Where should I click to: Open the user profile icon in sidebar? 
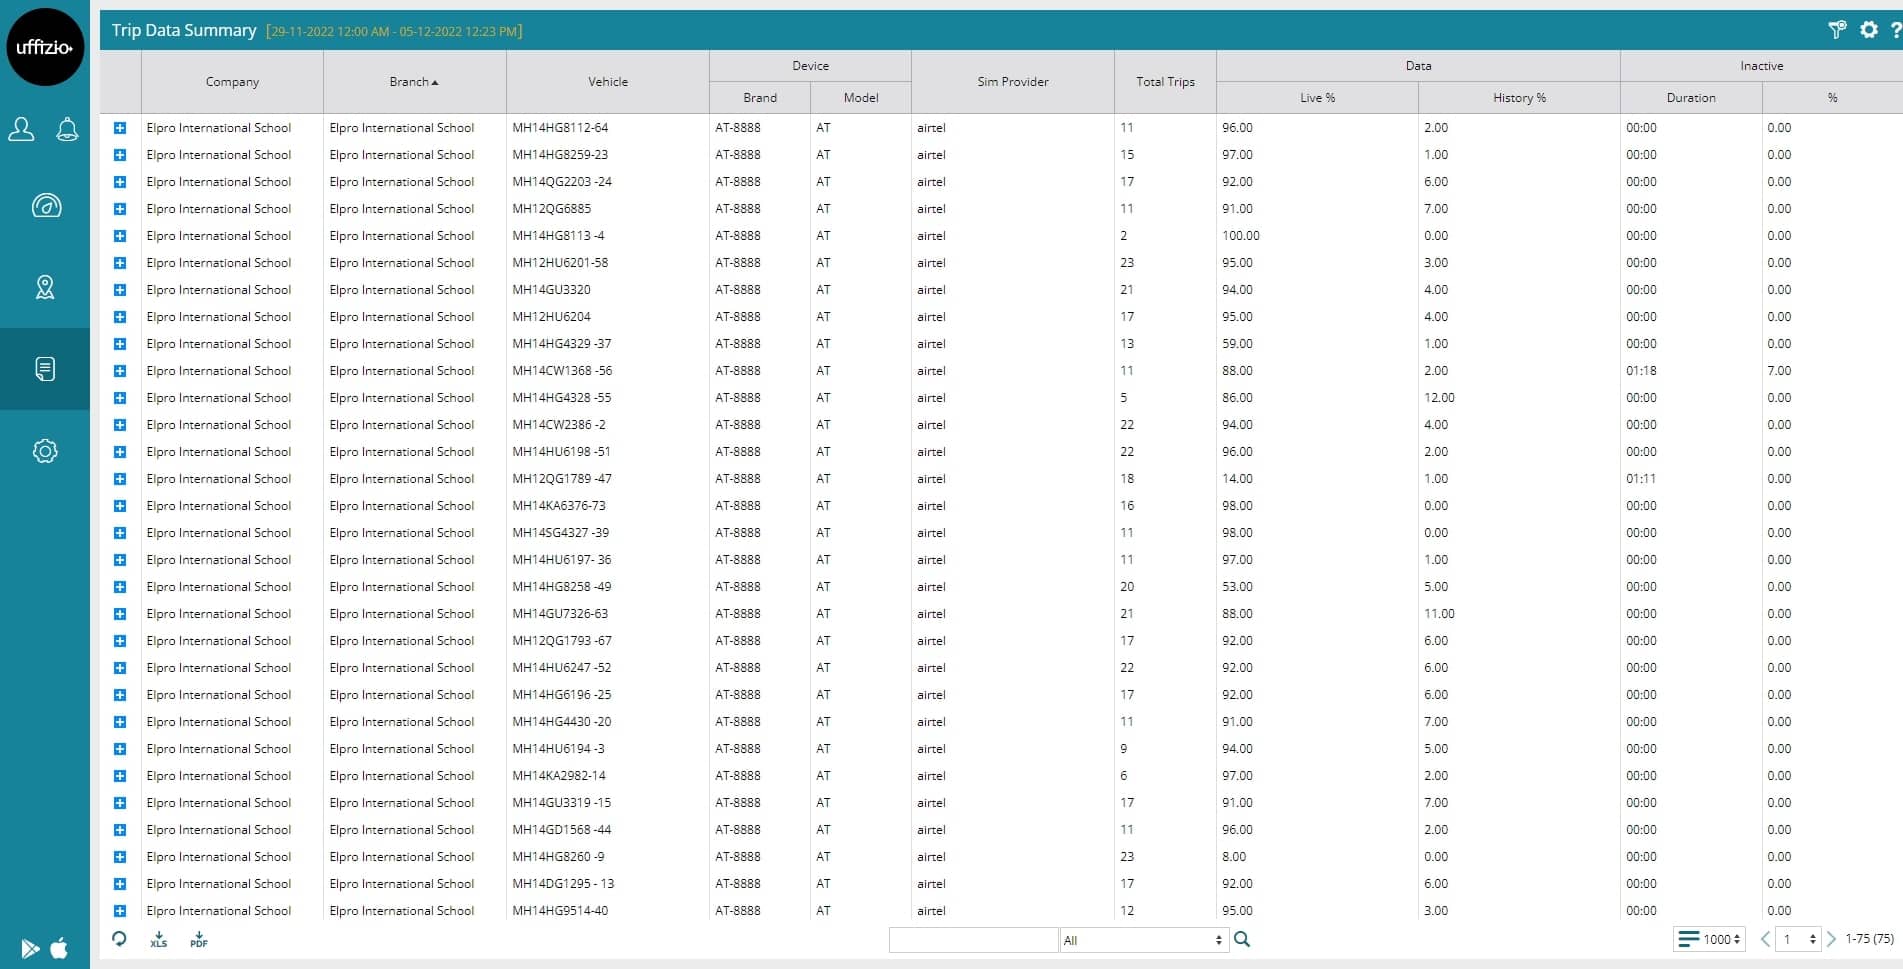tap(21, 129)
